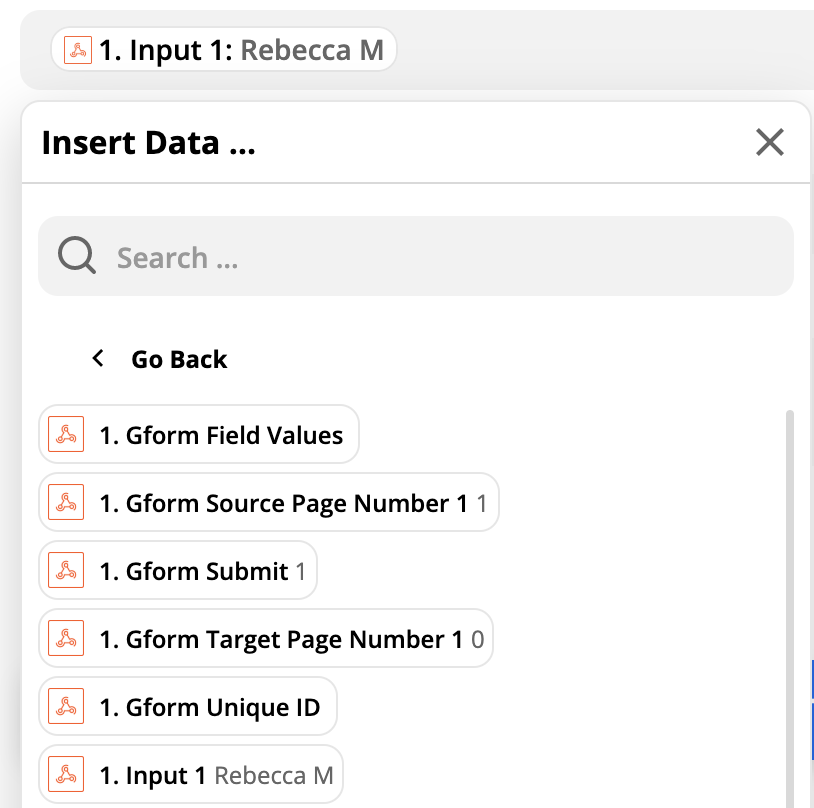This screenshot has height=808, width=814.
Task: Focus the Search input field
Action: [416, 256]
